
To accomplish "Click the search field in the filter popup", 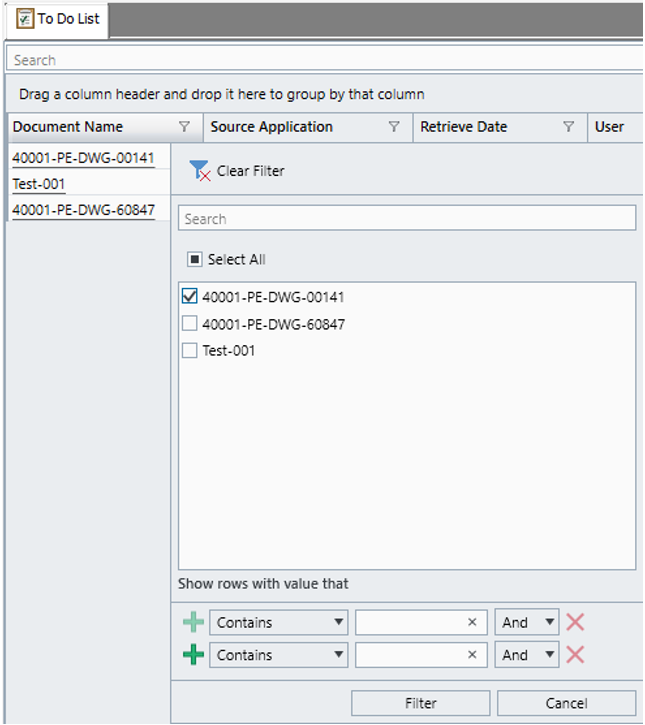I will coord(406,219).
